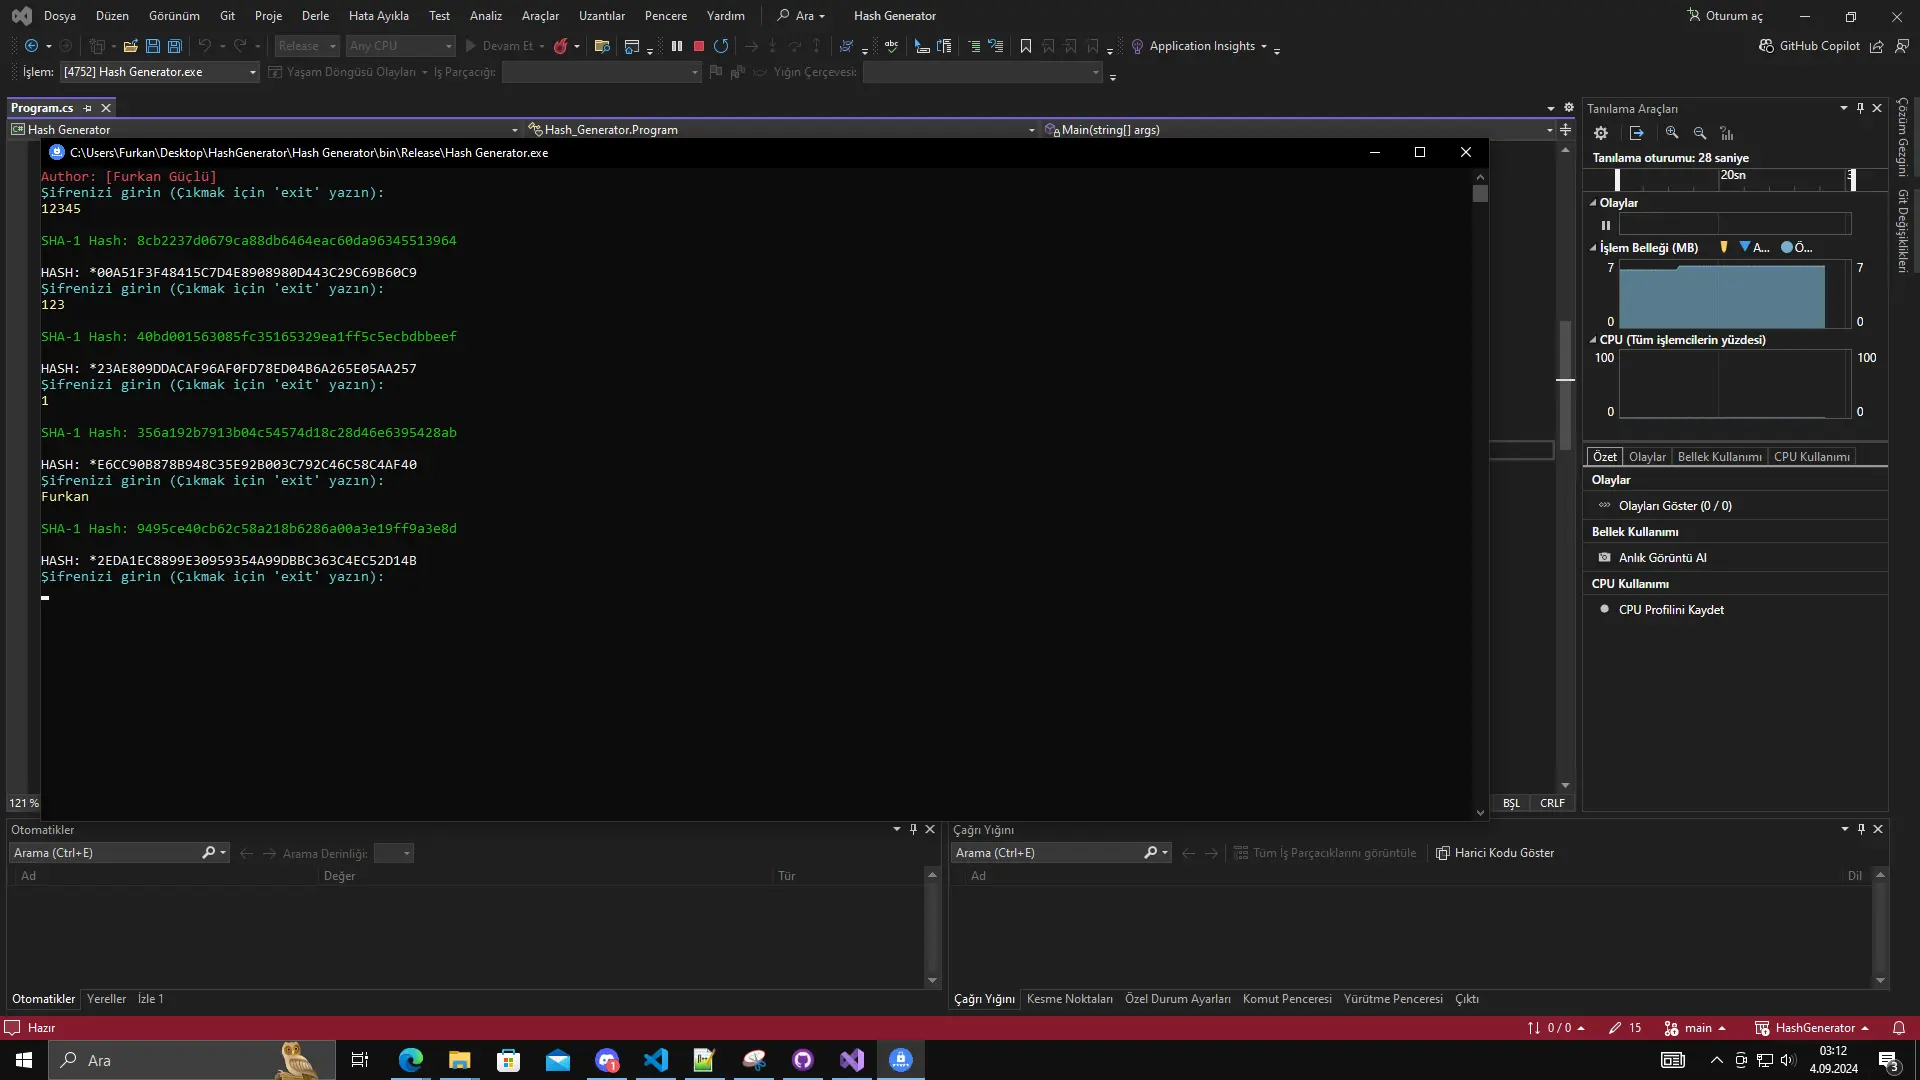Image resolution: width=1920 pixels, height=1080 pixels.
Task: Pin the Program.cs tab
Action: click(x=88, y=108)
